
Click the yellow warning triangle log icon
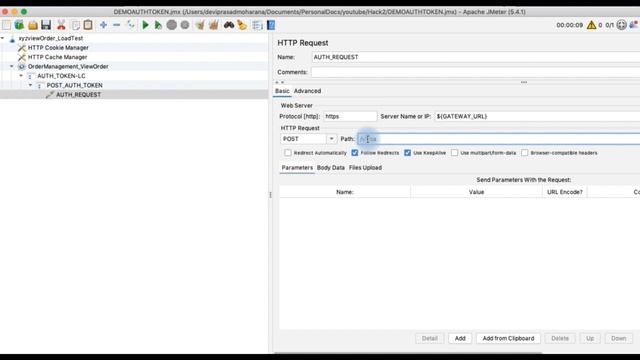tap(591, 25)
